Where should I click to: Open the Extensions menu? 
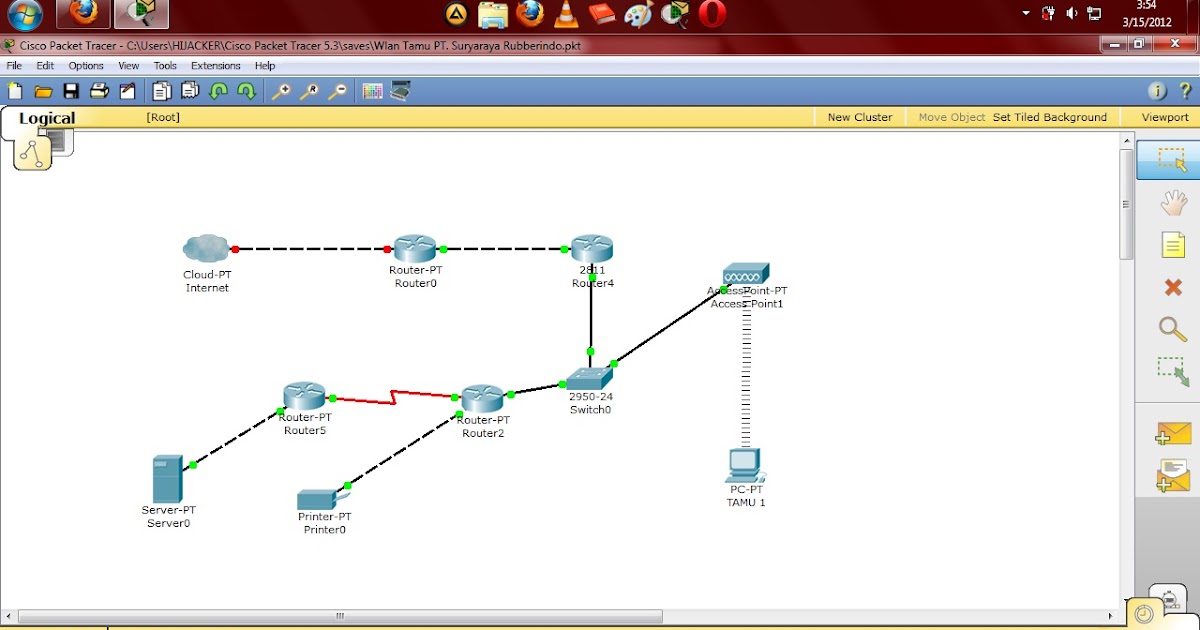coord(215,65)
